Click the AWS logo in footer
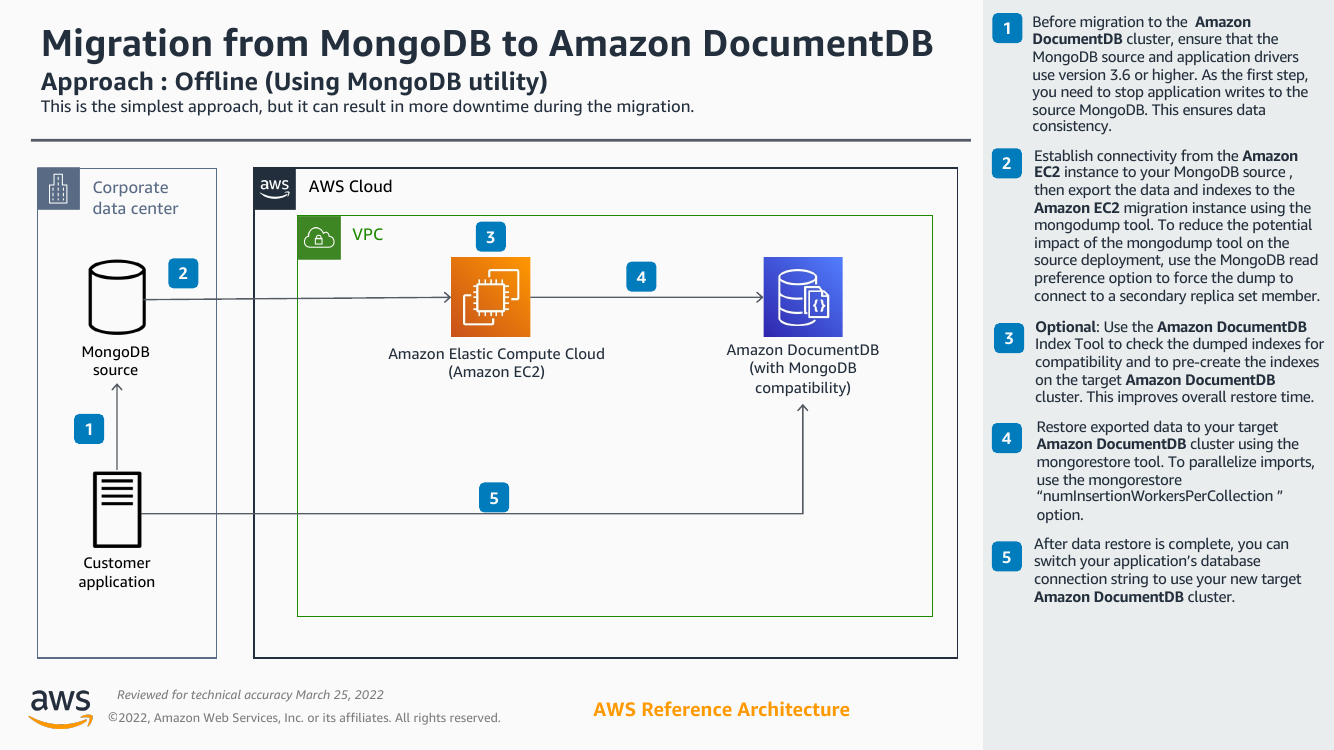This screenshot has height=750, width=1334. [61, 708]
